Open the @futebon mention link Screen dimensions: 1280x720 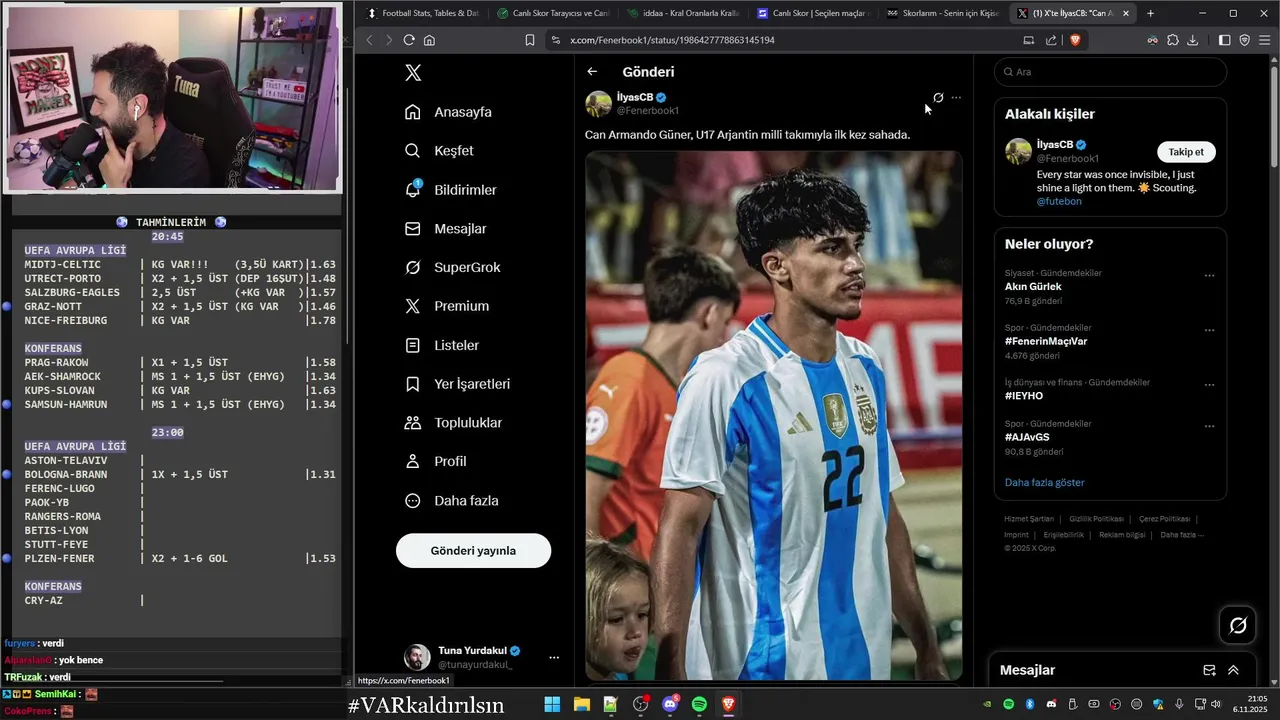click(1059, 201)
